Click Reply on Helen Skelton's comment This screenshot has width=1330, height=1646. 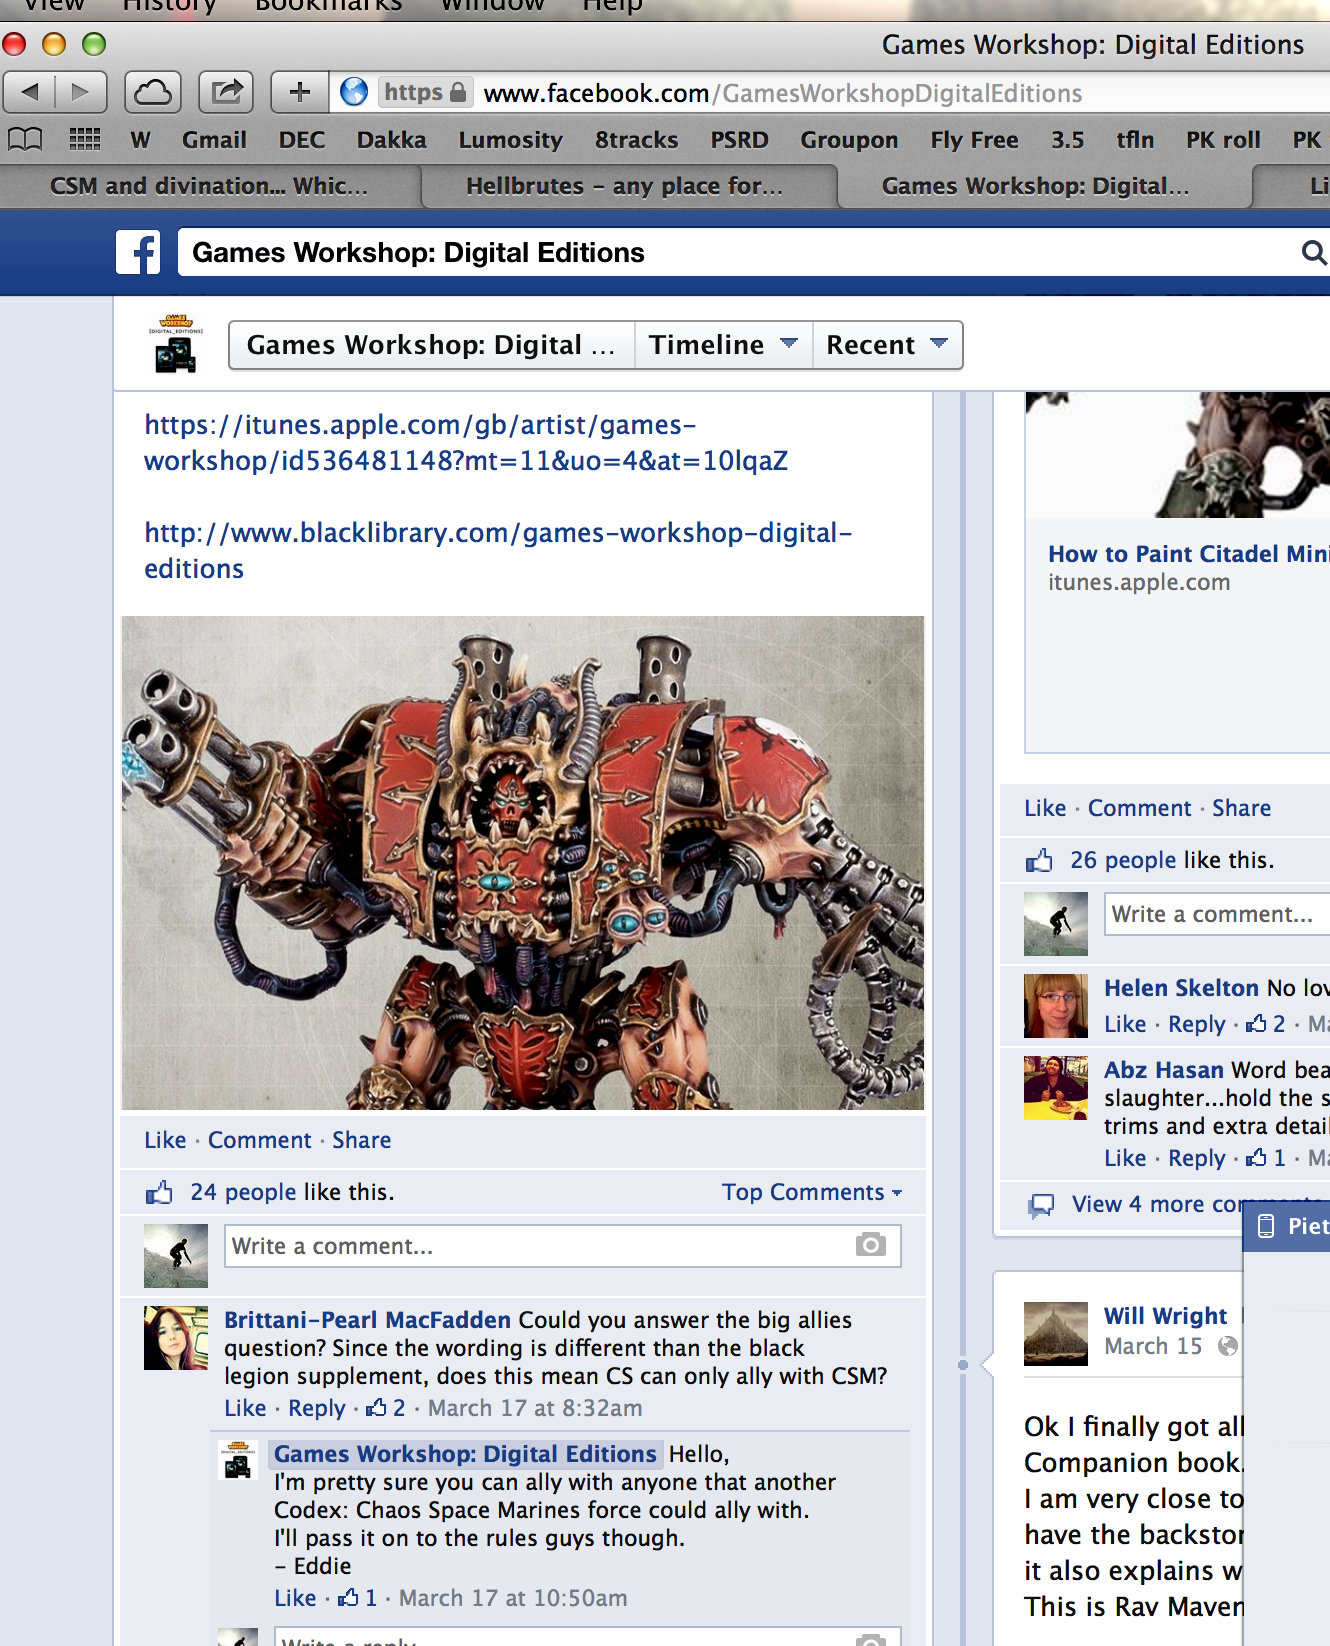[1196, 1024]
